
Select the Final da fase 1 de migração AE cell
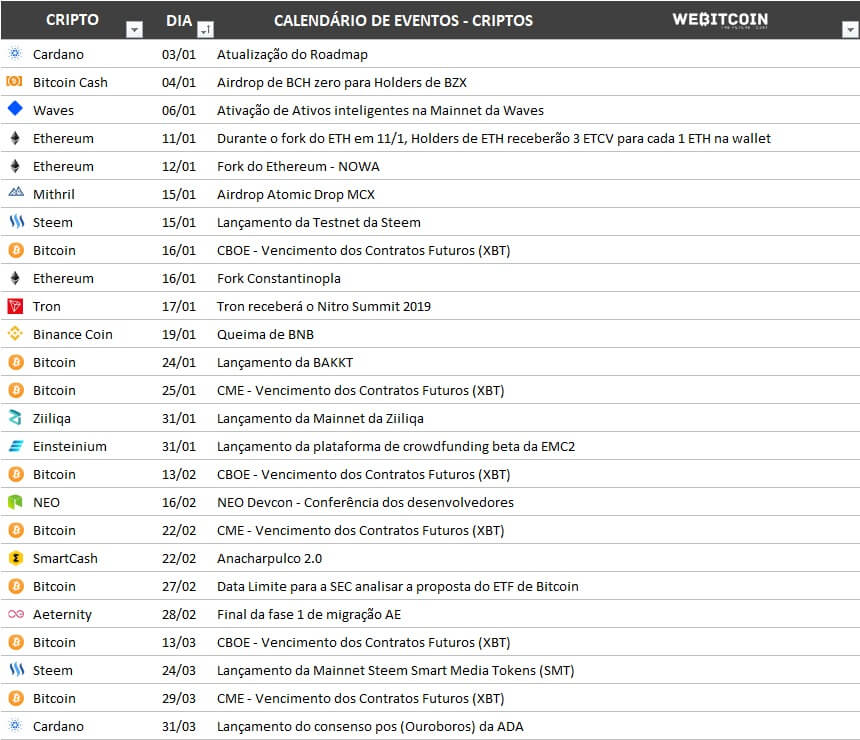click(x=309, y=614)
